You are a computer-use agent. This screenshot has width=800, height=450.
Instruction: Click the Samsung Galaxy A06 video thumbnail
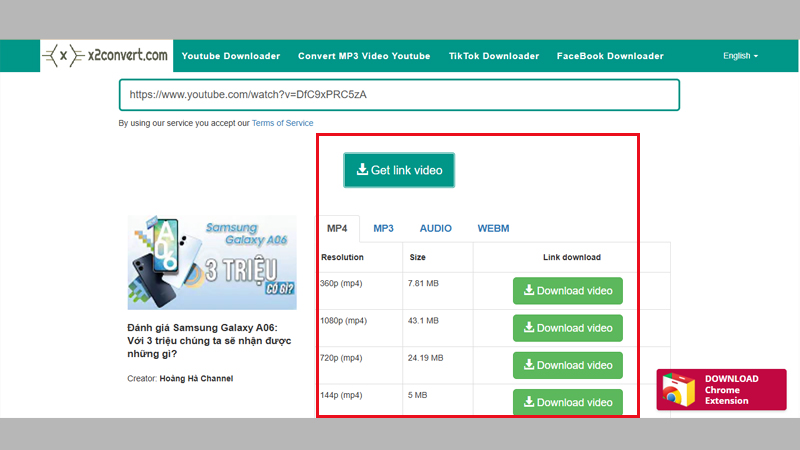pyautogui.click(x=212, y=262)
